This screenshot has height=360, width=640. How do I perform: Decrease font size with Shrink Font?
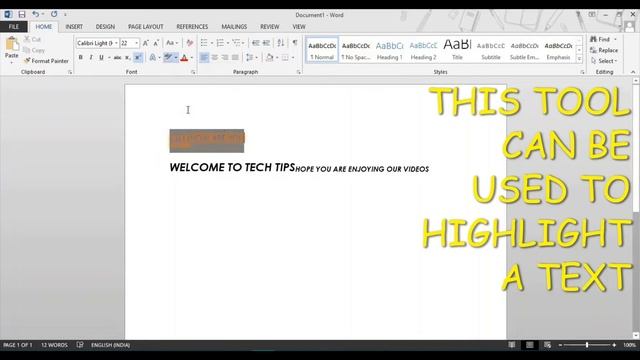coord(156,43)
